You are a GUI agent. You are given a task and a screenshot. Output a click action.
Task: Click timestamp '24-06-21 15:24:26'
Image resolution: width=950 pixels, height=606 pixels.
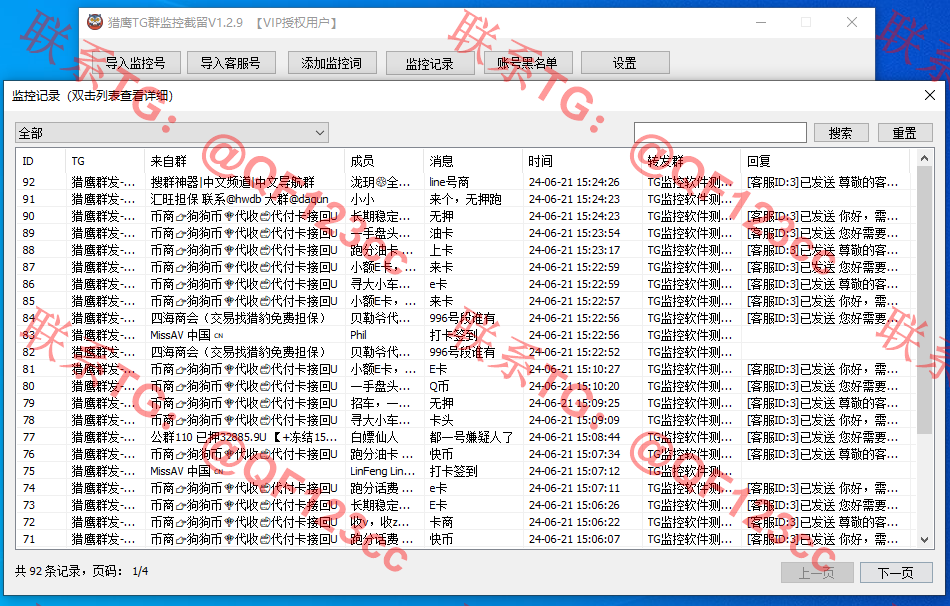point(574,182)
